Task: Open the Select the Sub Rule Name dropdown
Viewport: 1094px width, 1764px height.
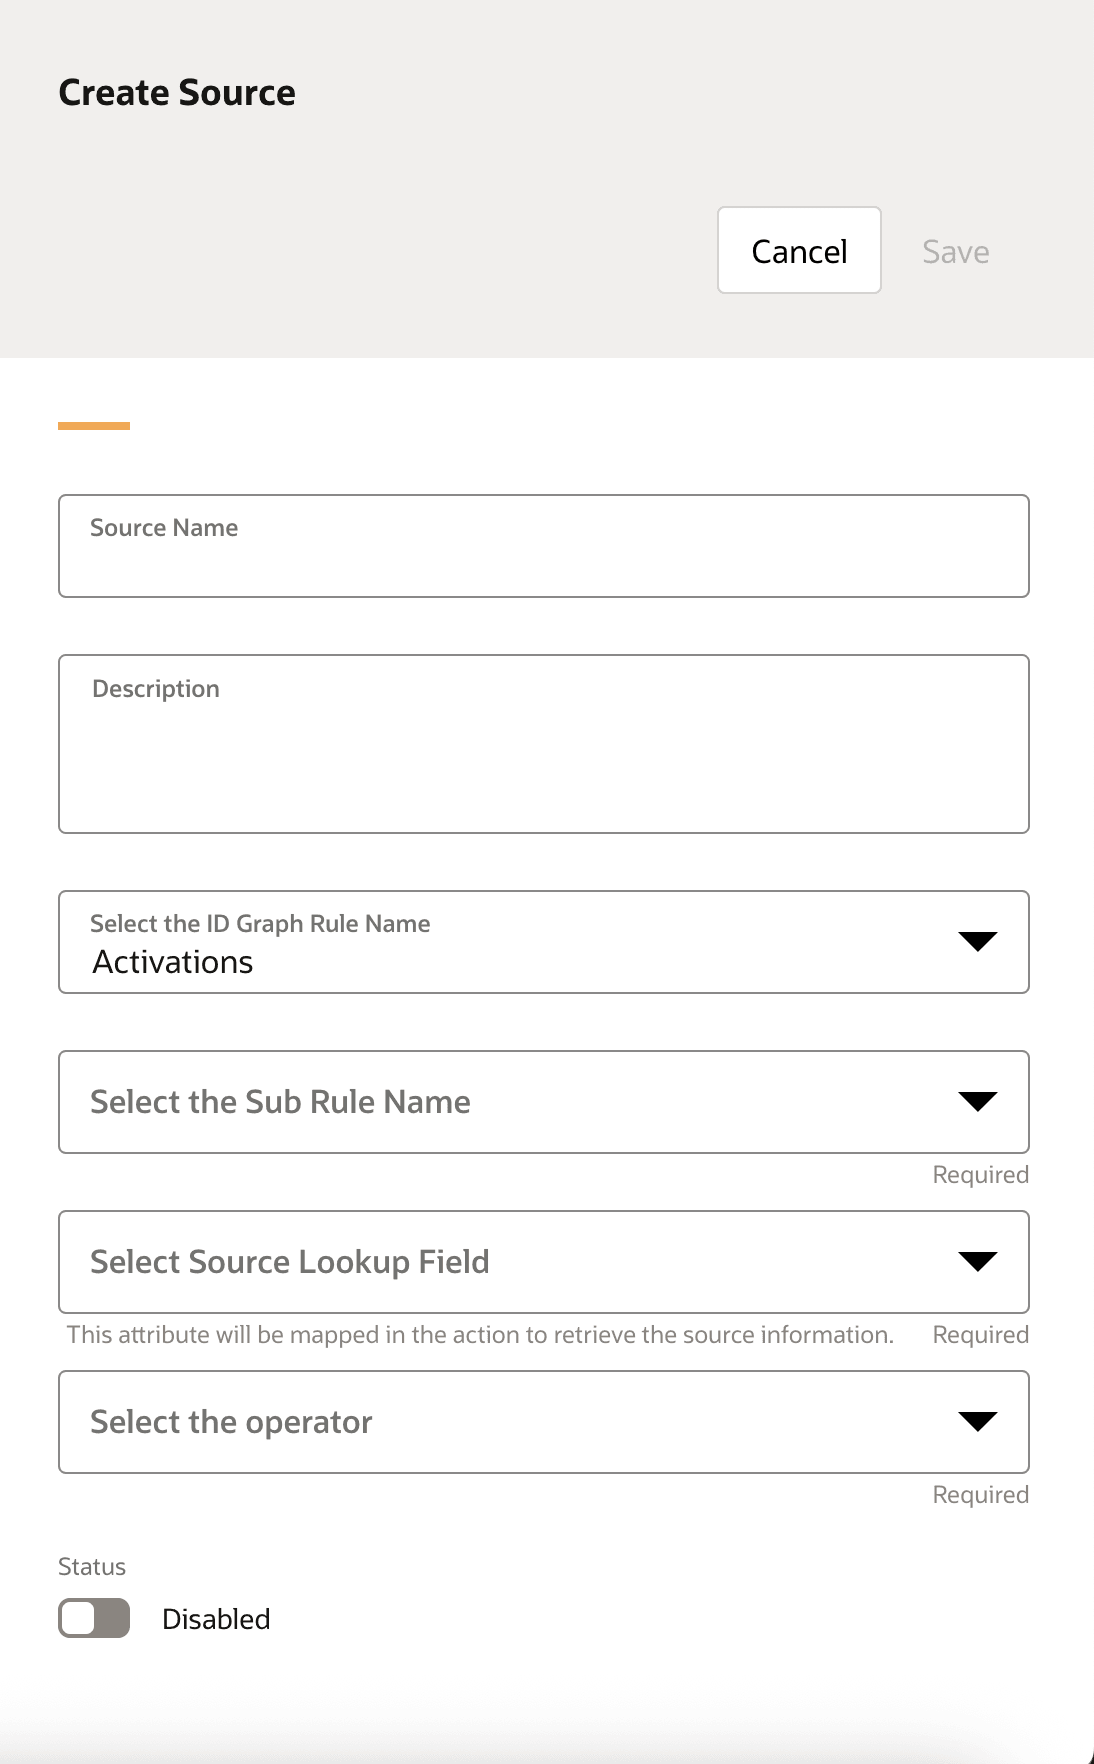Action: click(544, 1101)
